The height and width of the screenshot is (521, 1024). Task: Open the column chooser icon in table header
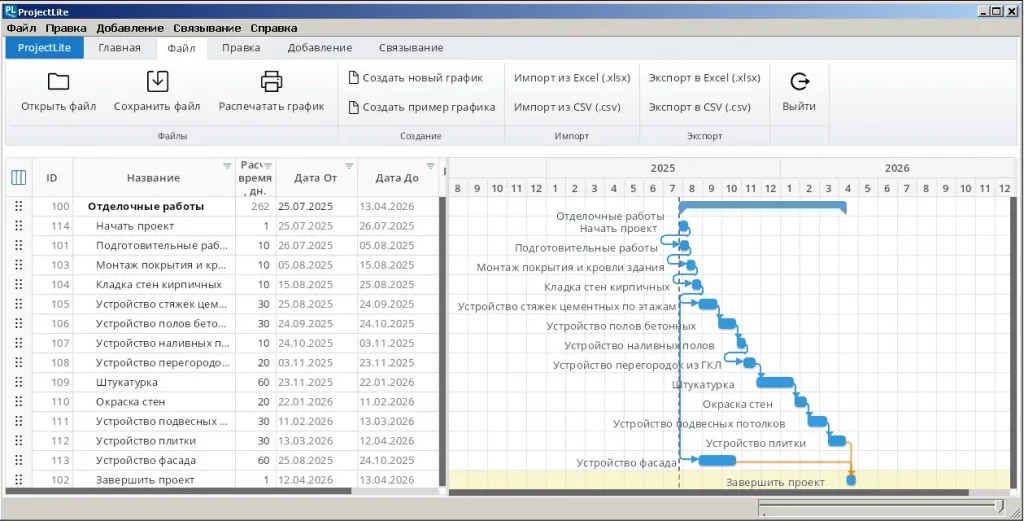point(18,177)
